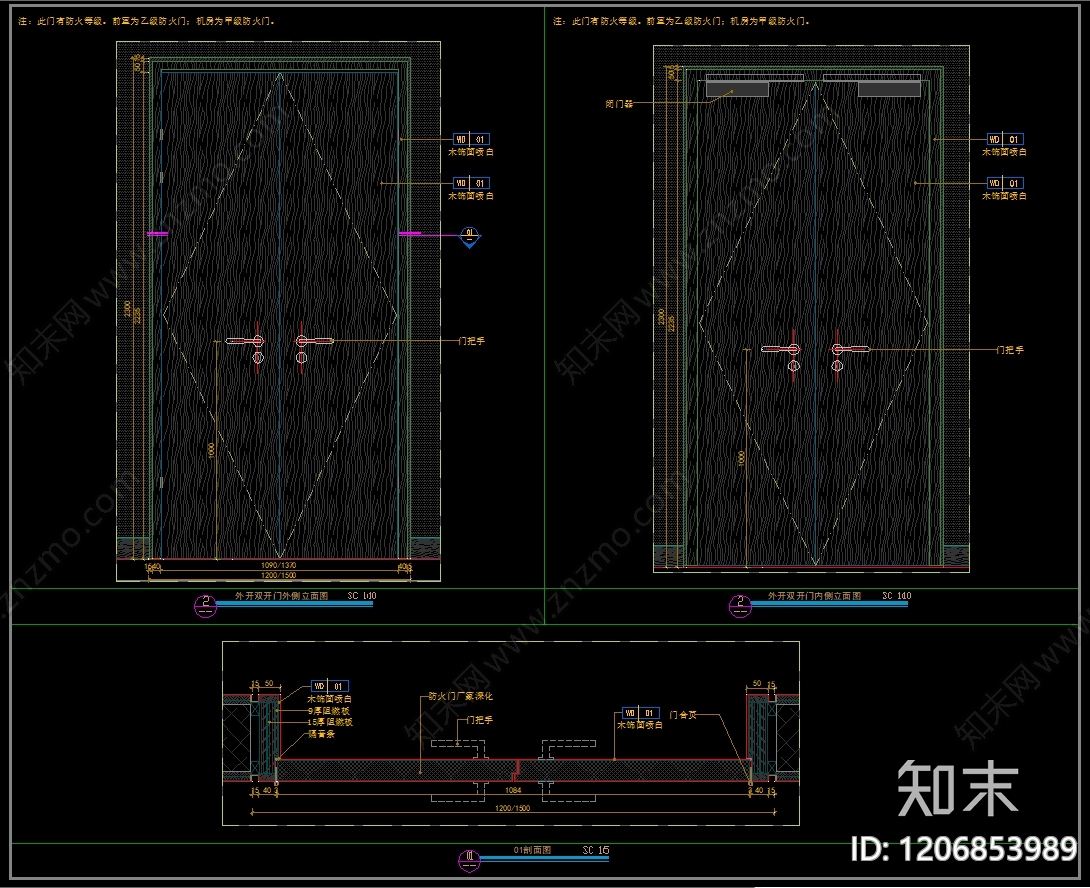Click the 1084 dimension in the section
The height and width of the screenshot is (888, 1090).
tap(513, 790)
